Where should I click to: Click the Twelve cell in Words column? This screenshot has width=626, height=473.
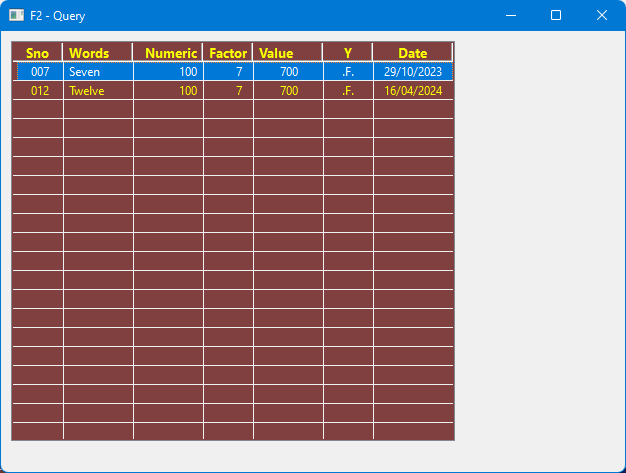(x=97, y=91)
